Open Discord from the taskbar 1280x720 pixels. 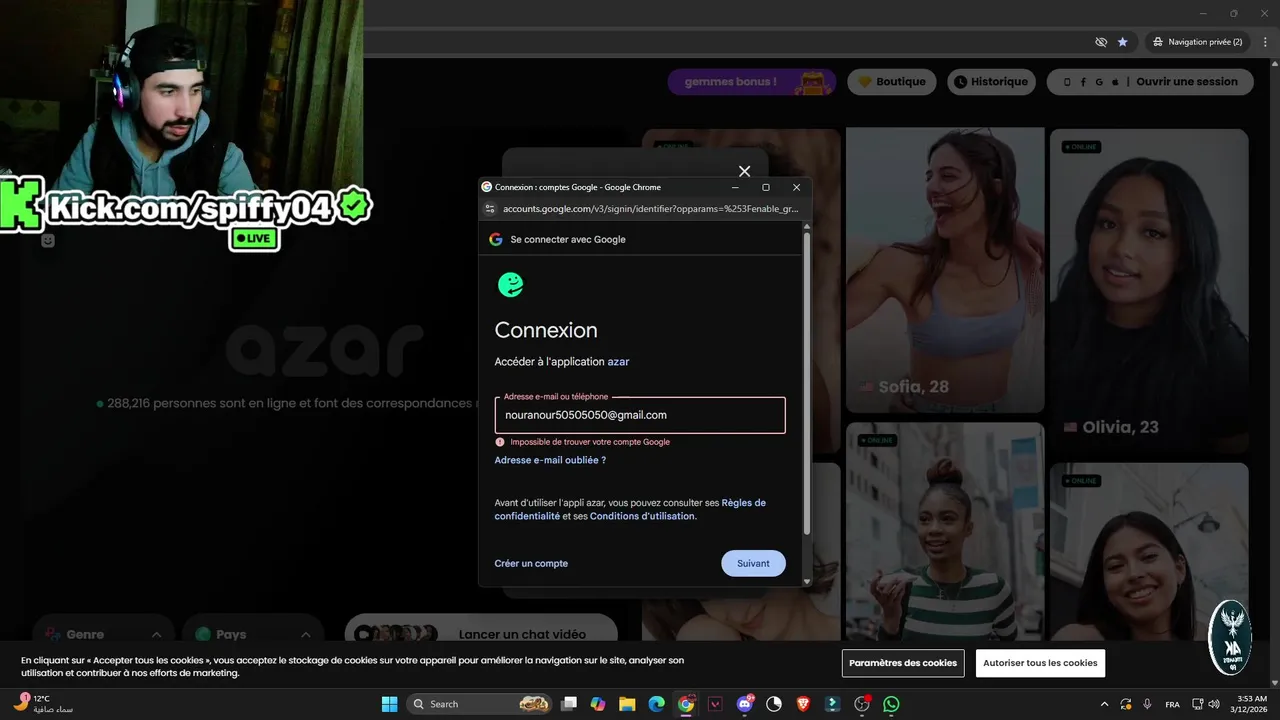point(744,704)
